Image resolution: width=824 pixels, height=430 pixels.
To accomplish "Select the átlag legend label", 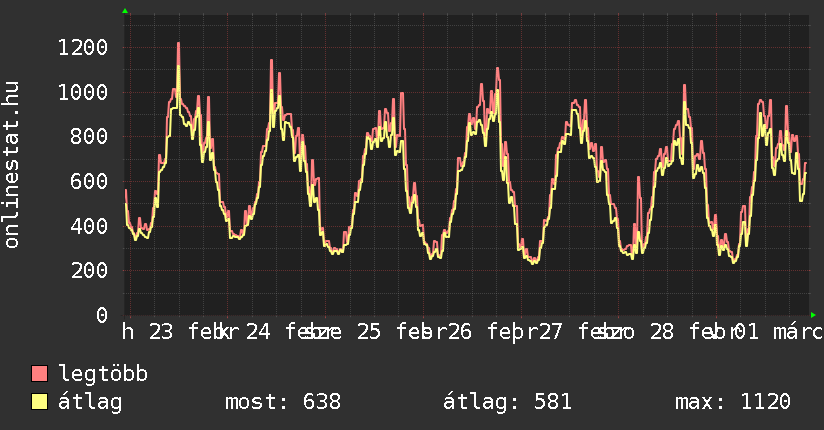I will pos(89,402).
